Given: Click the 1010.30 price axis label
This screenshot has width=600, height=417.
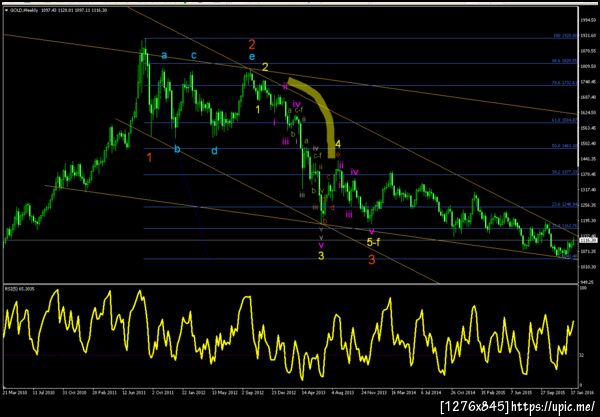Looking at the screenshot, I should click(587, 267).
